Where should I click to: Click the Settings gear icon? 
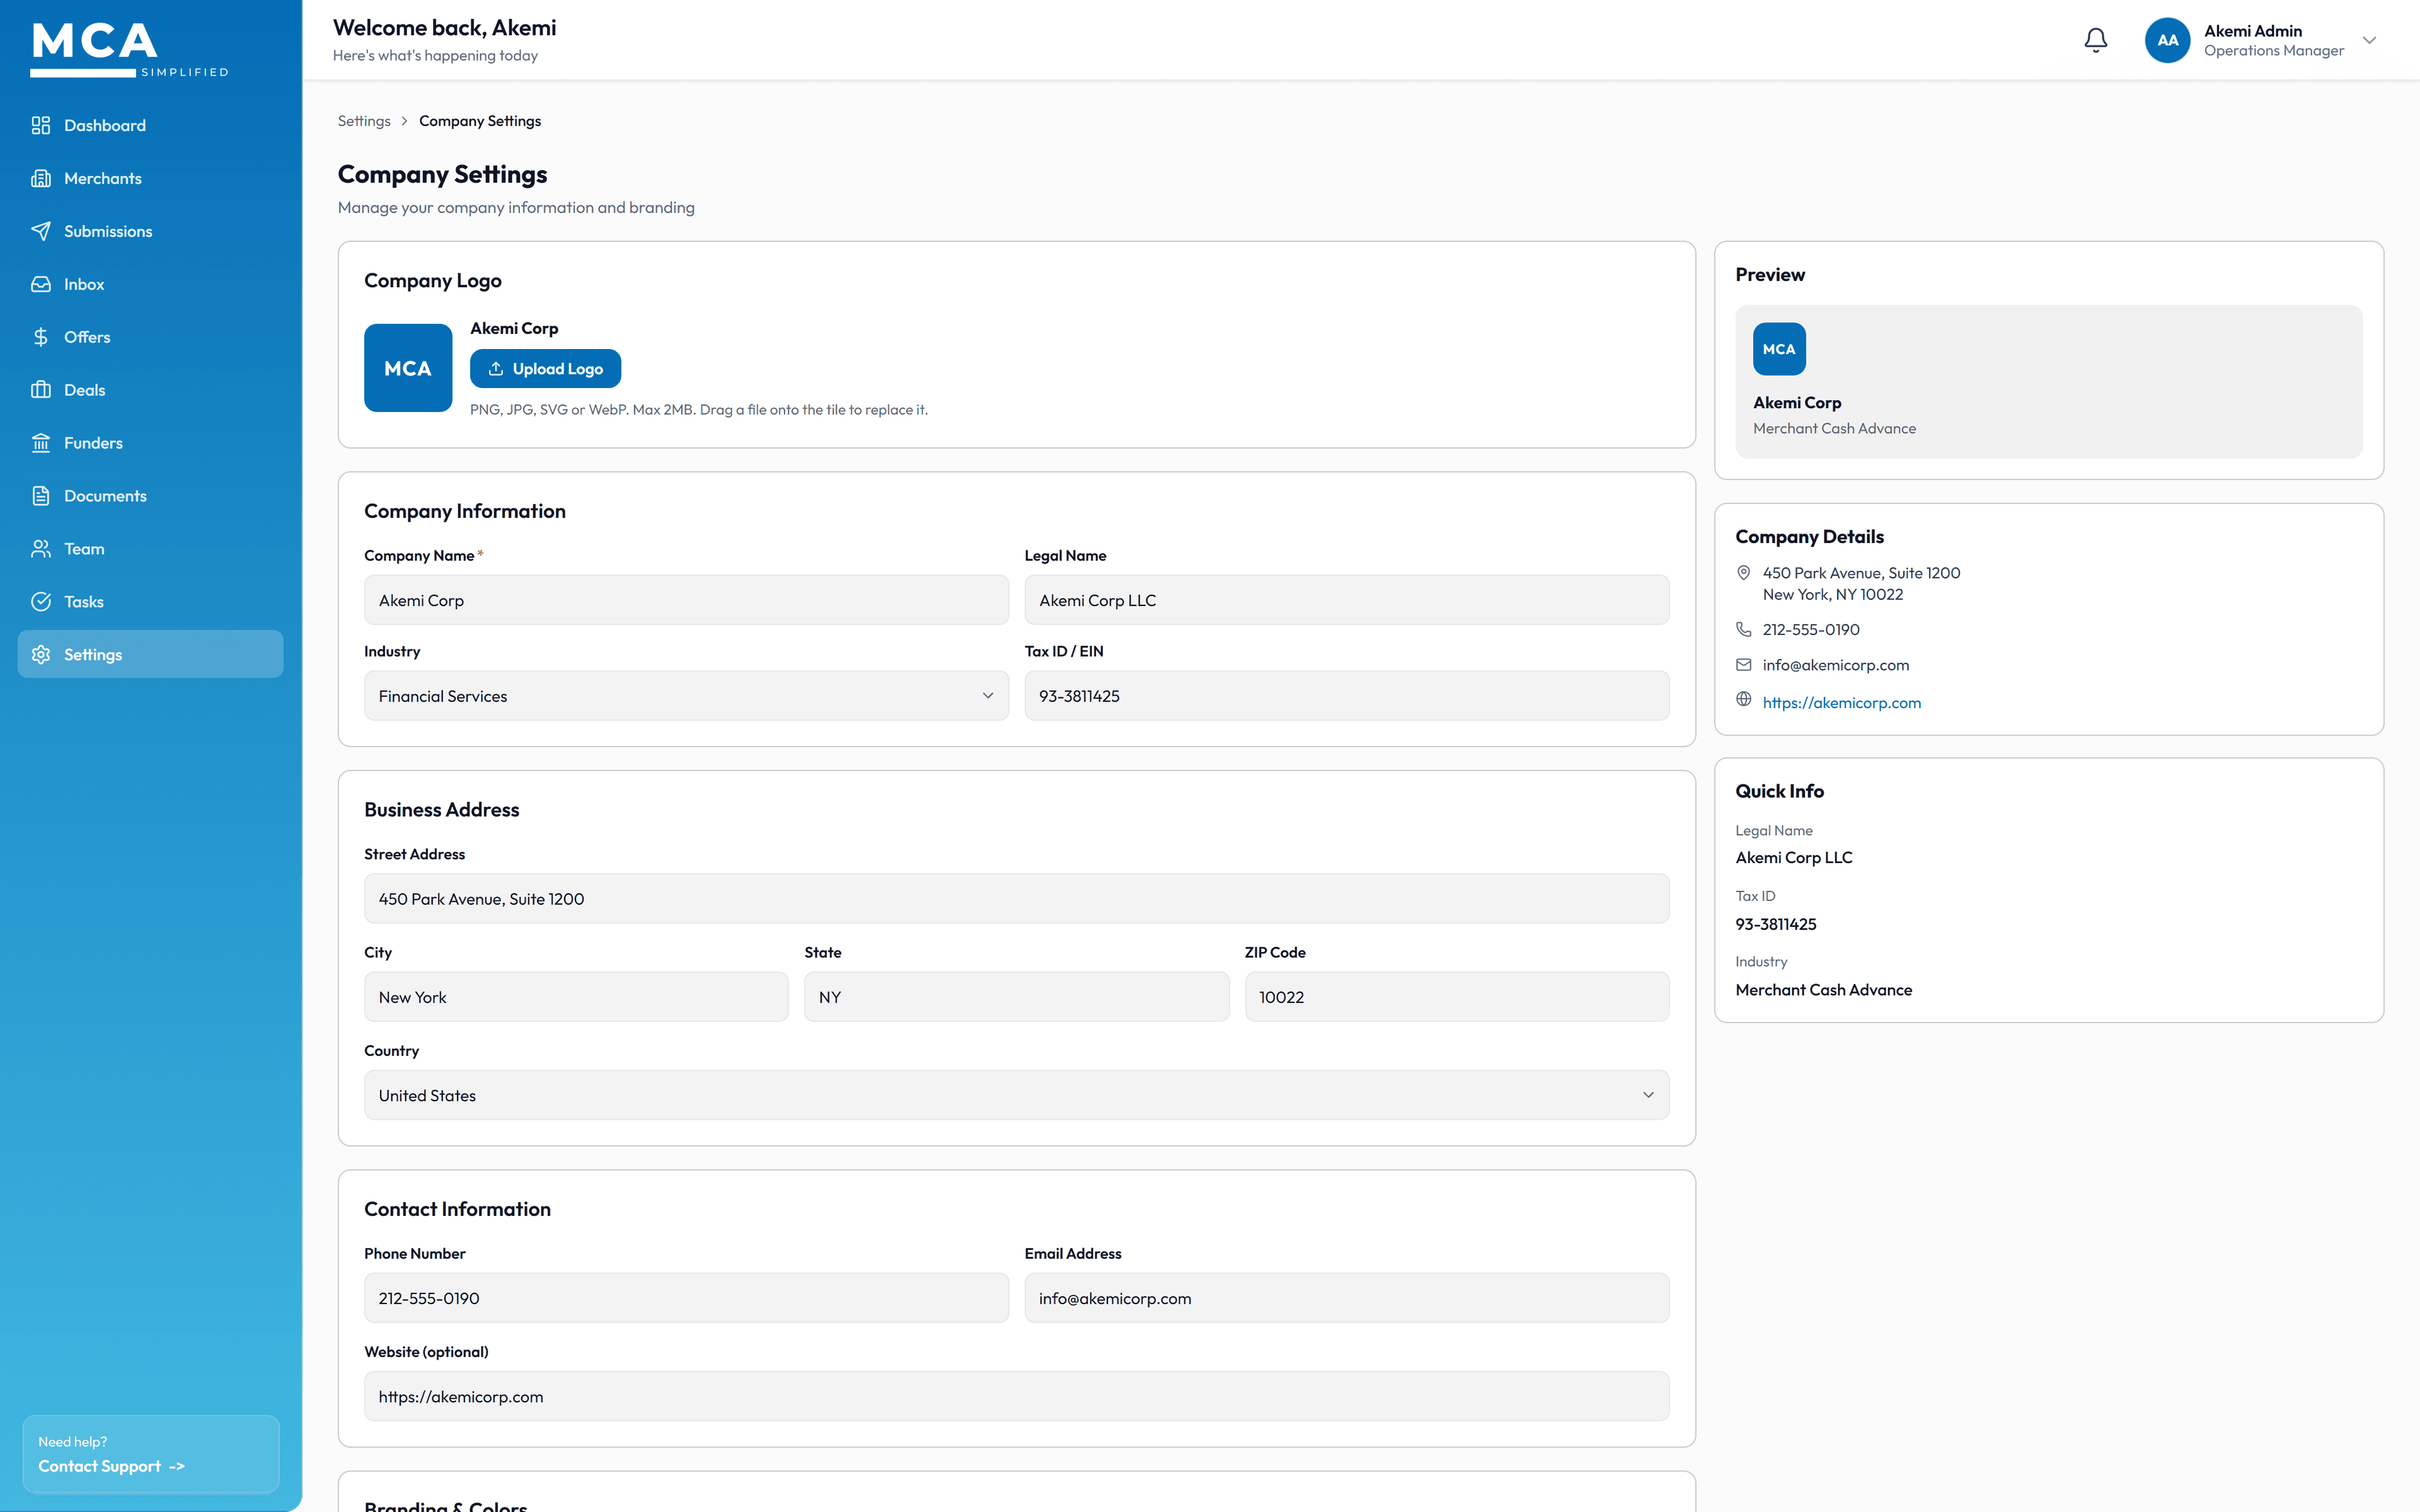tap(41, 655)
